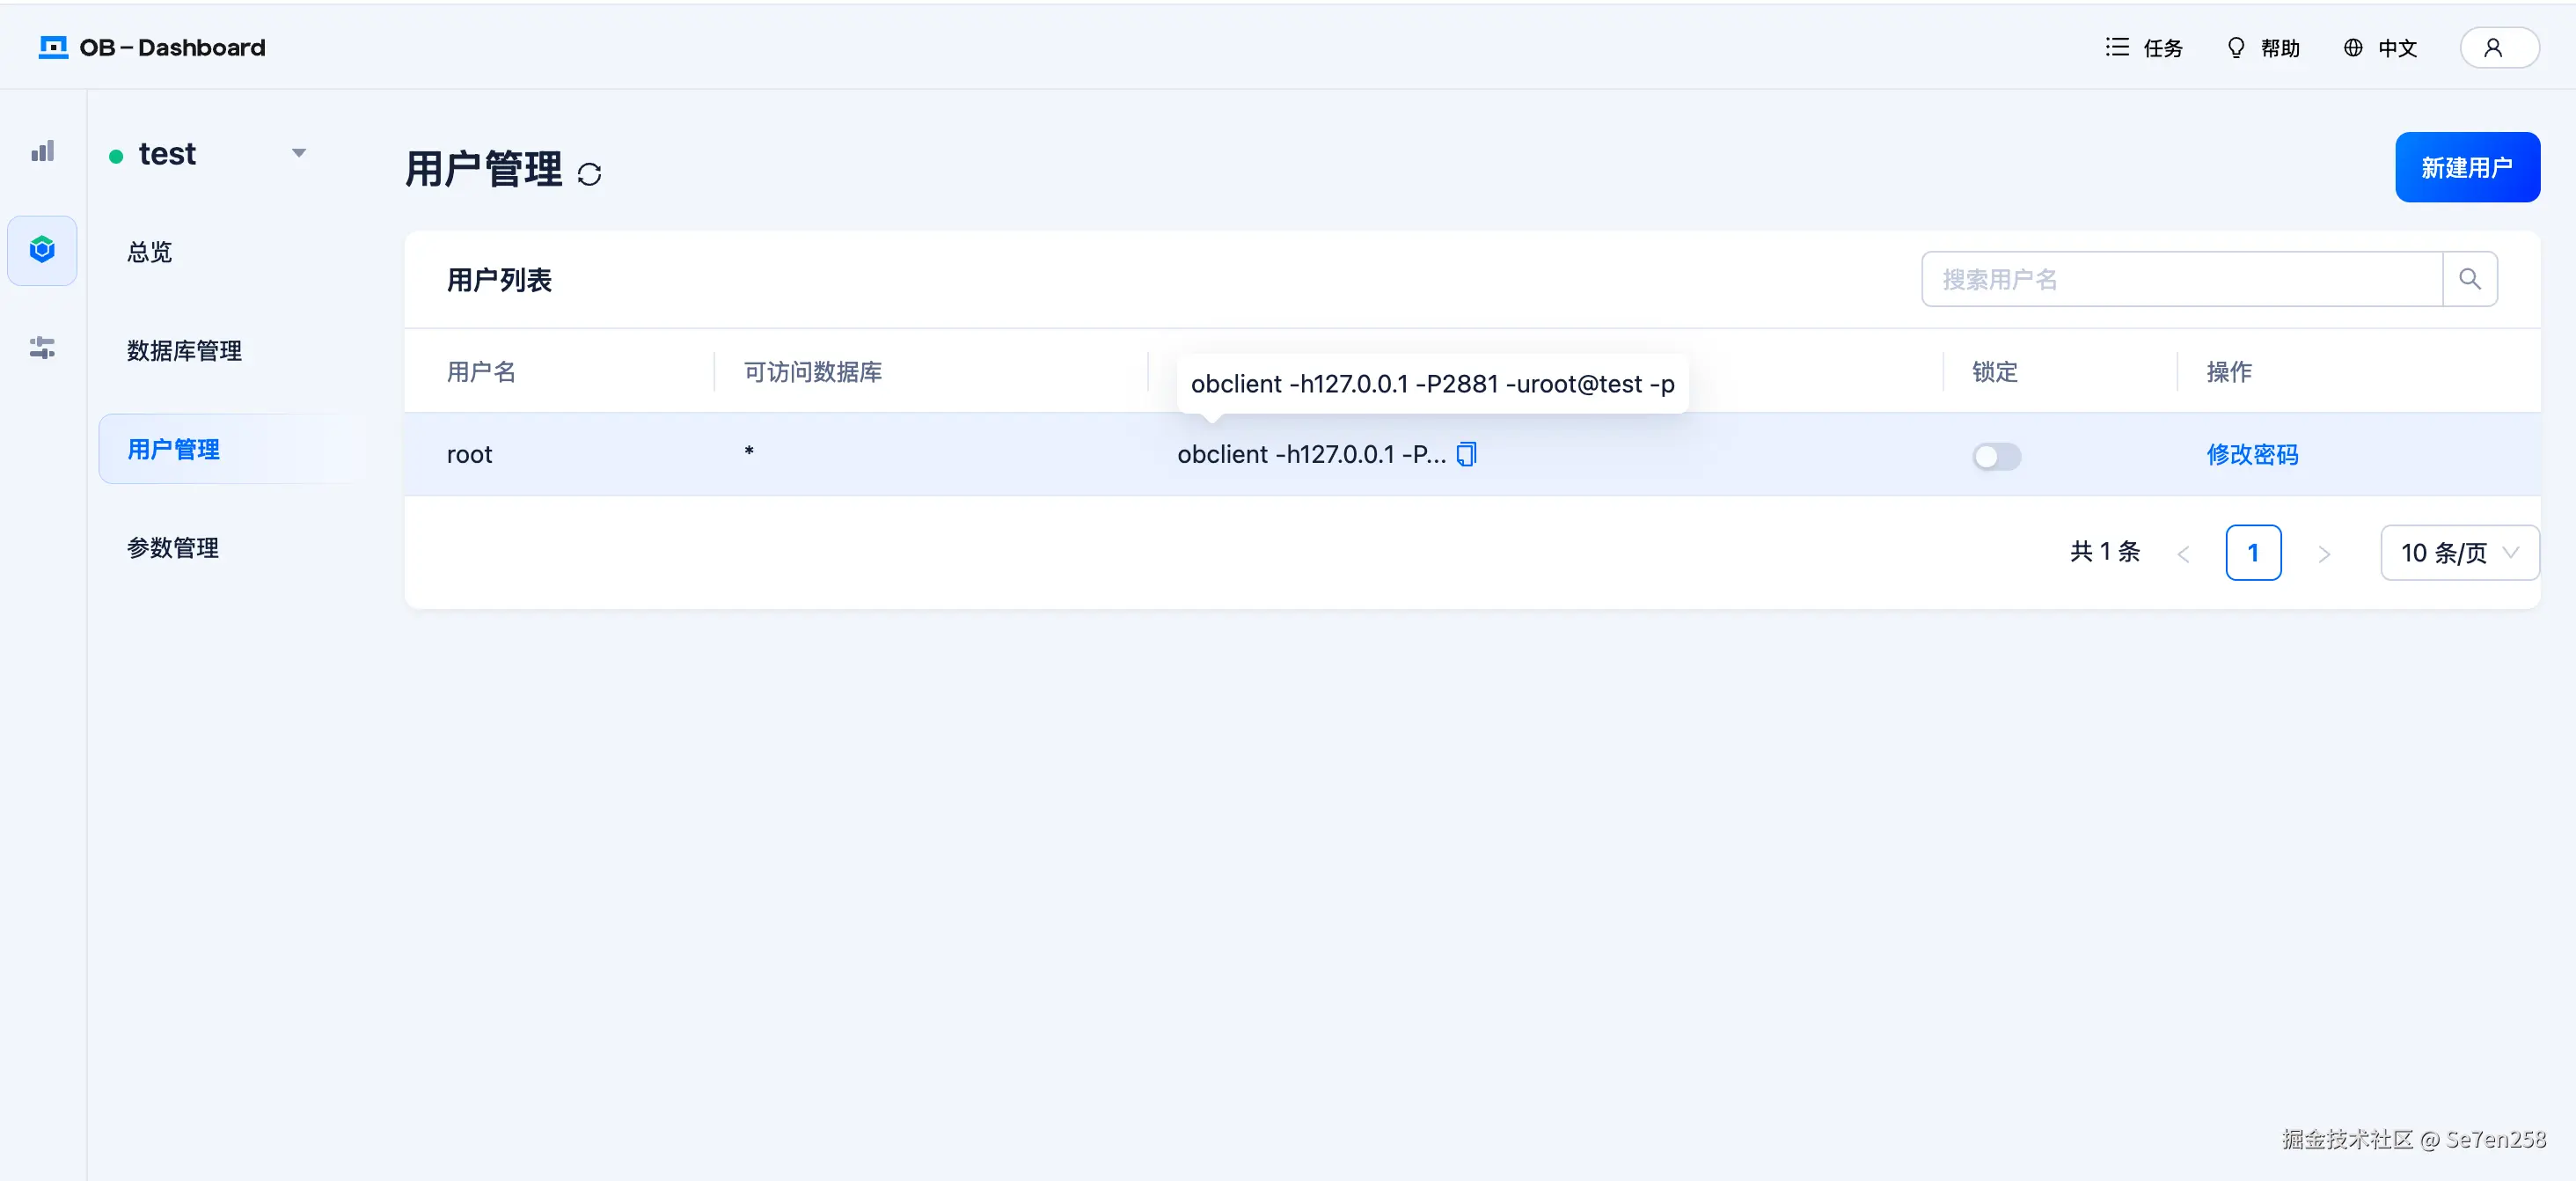Click the 新建用户 button
2576x1181 pixels.
pos(2466,167)
